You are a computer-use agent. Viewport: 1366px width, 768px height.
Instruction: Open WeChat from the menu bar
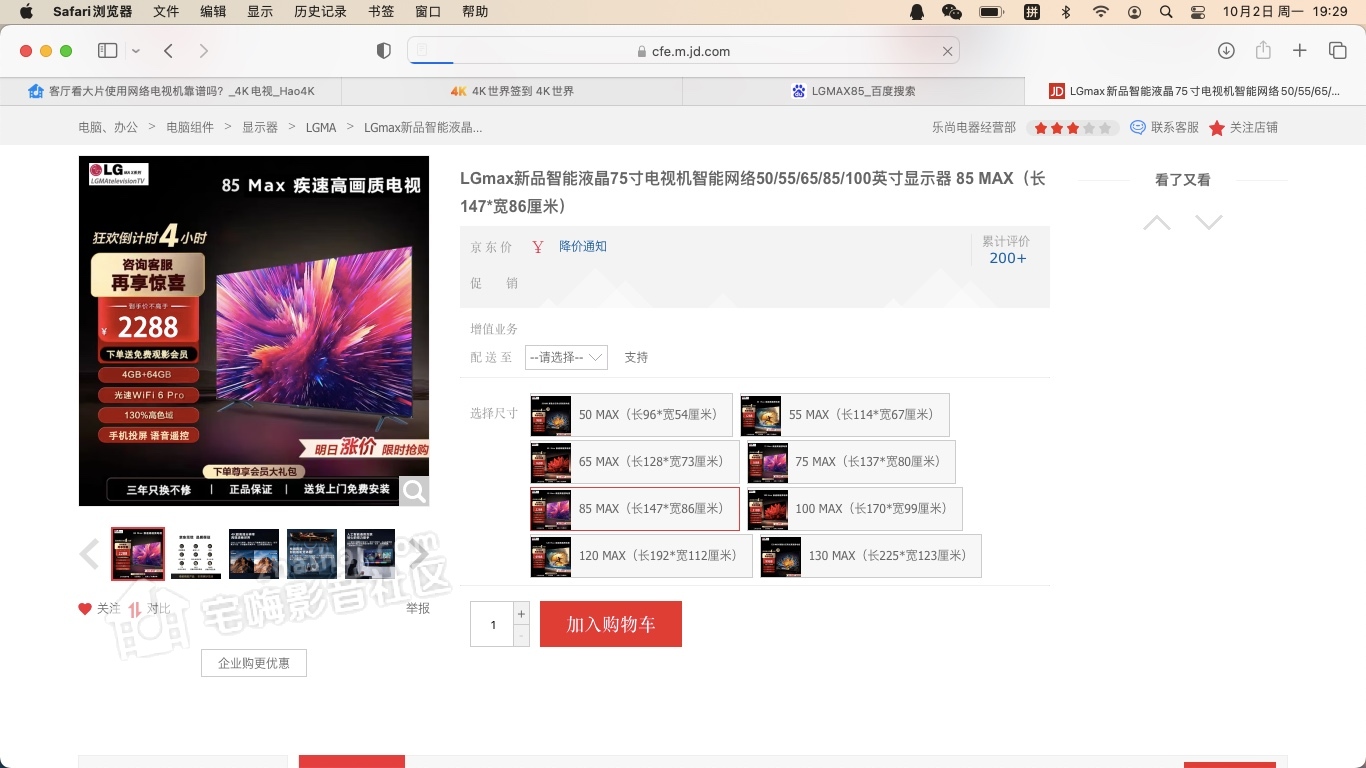952,12
